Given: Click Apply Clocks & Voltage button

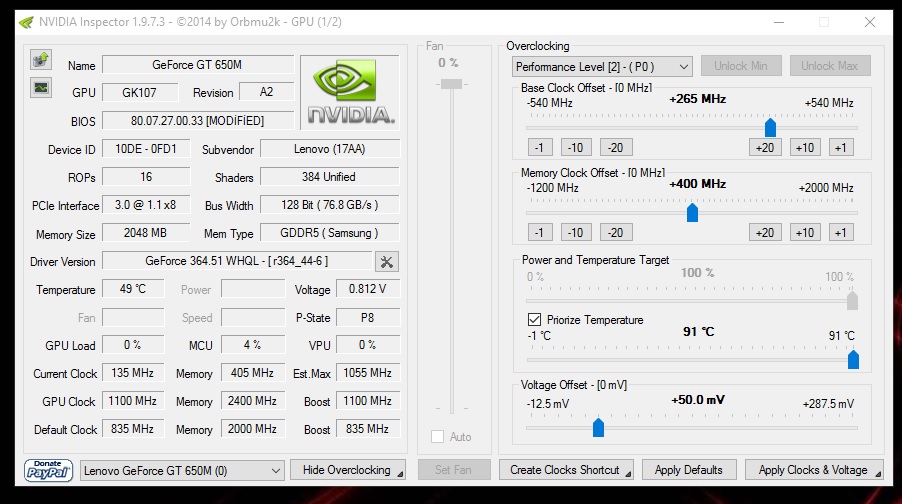Looking at the screenshot, I should click(x=814, y=470).
